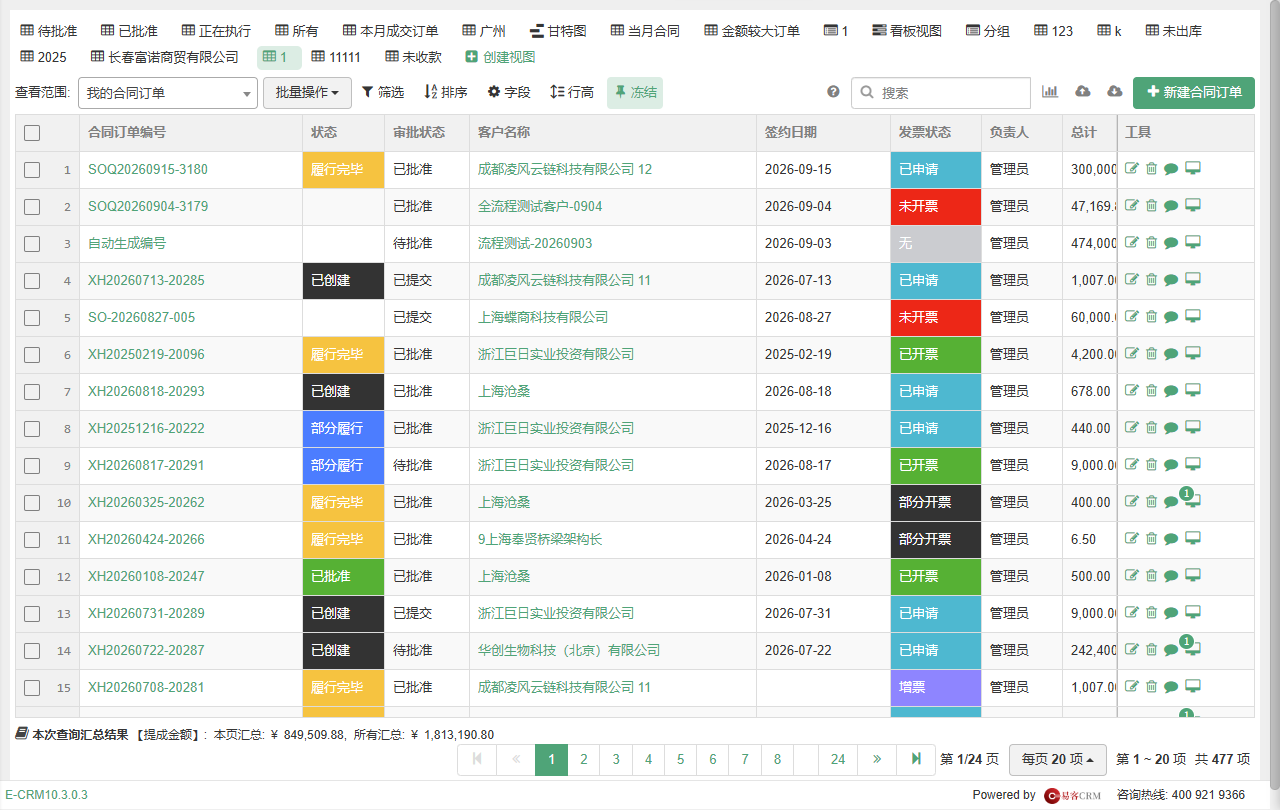Open the 字段 field settings
1280x810 pixels.
509,93
